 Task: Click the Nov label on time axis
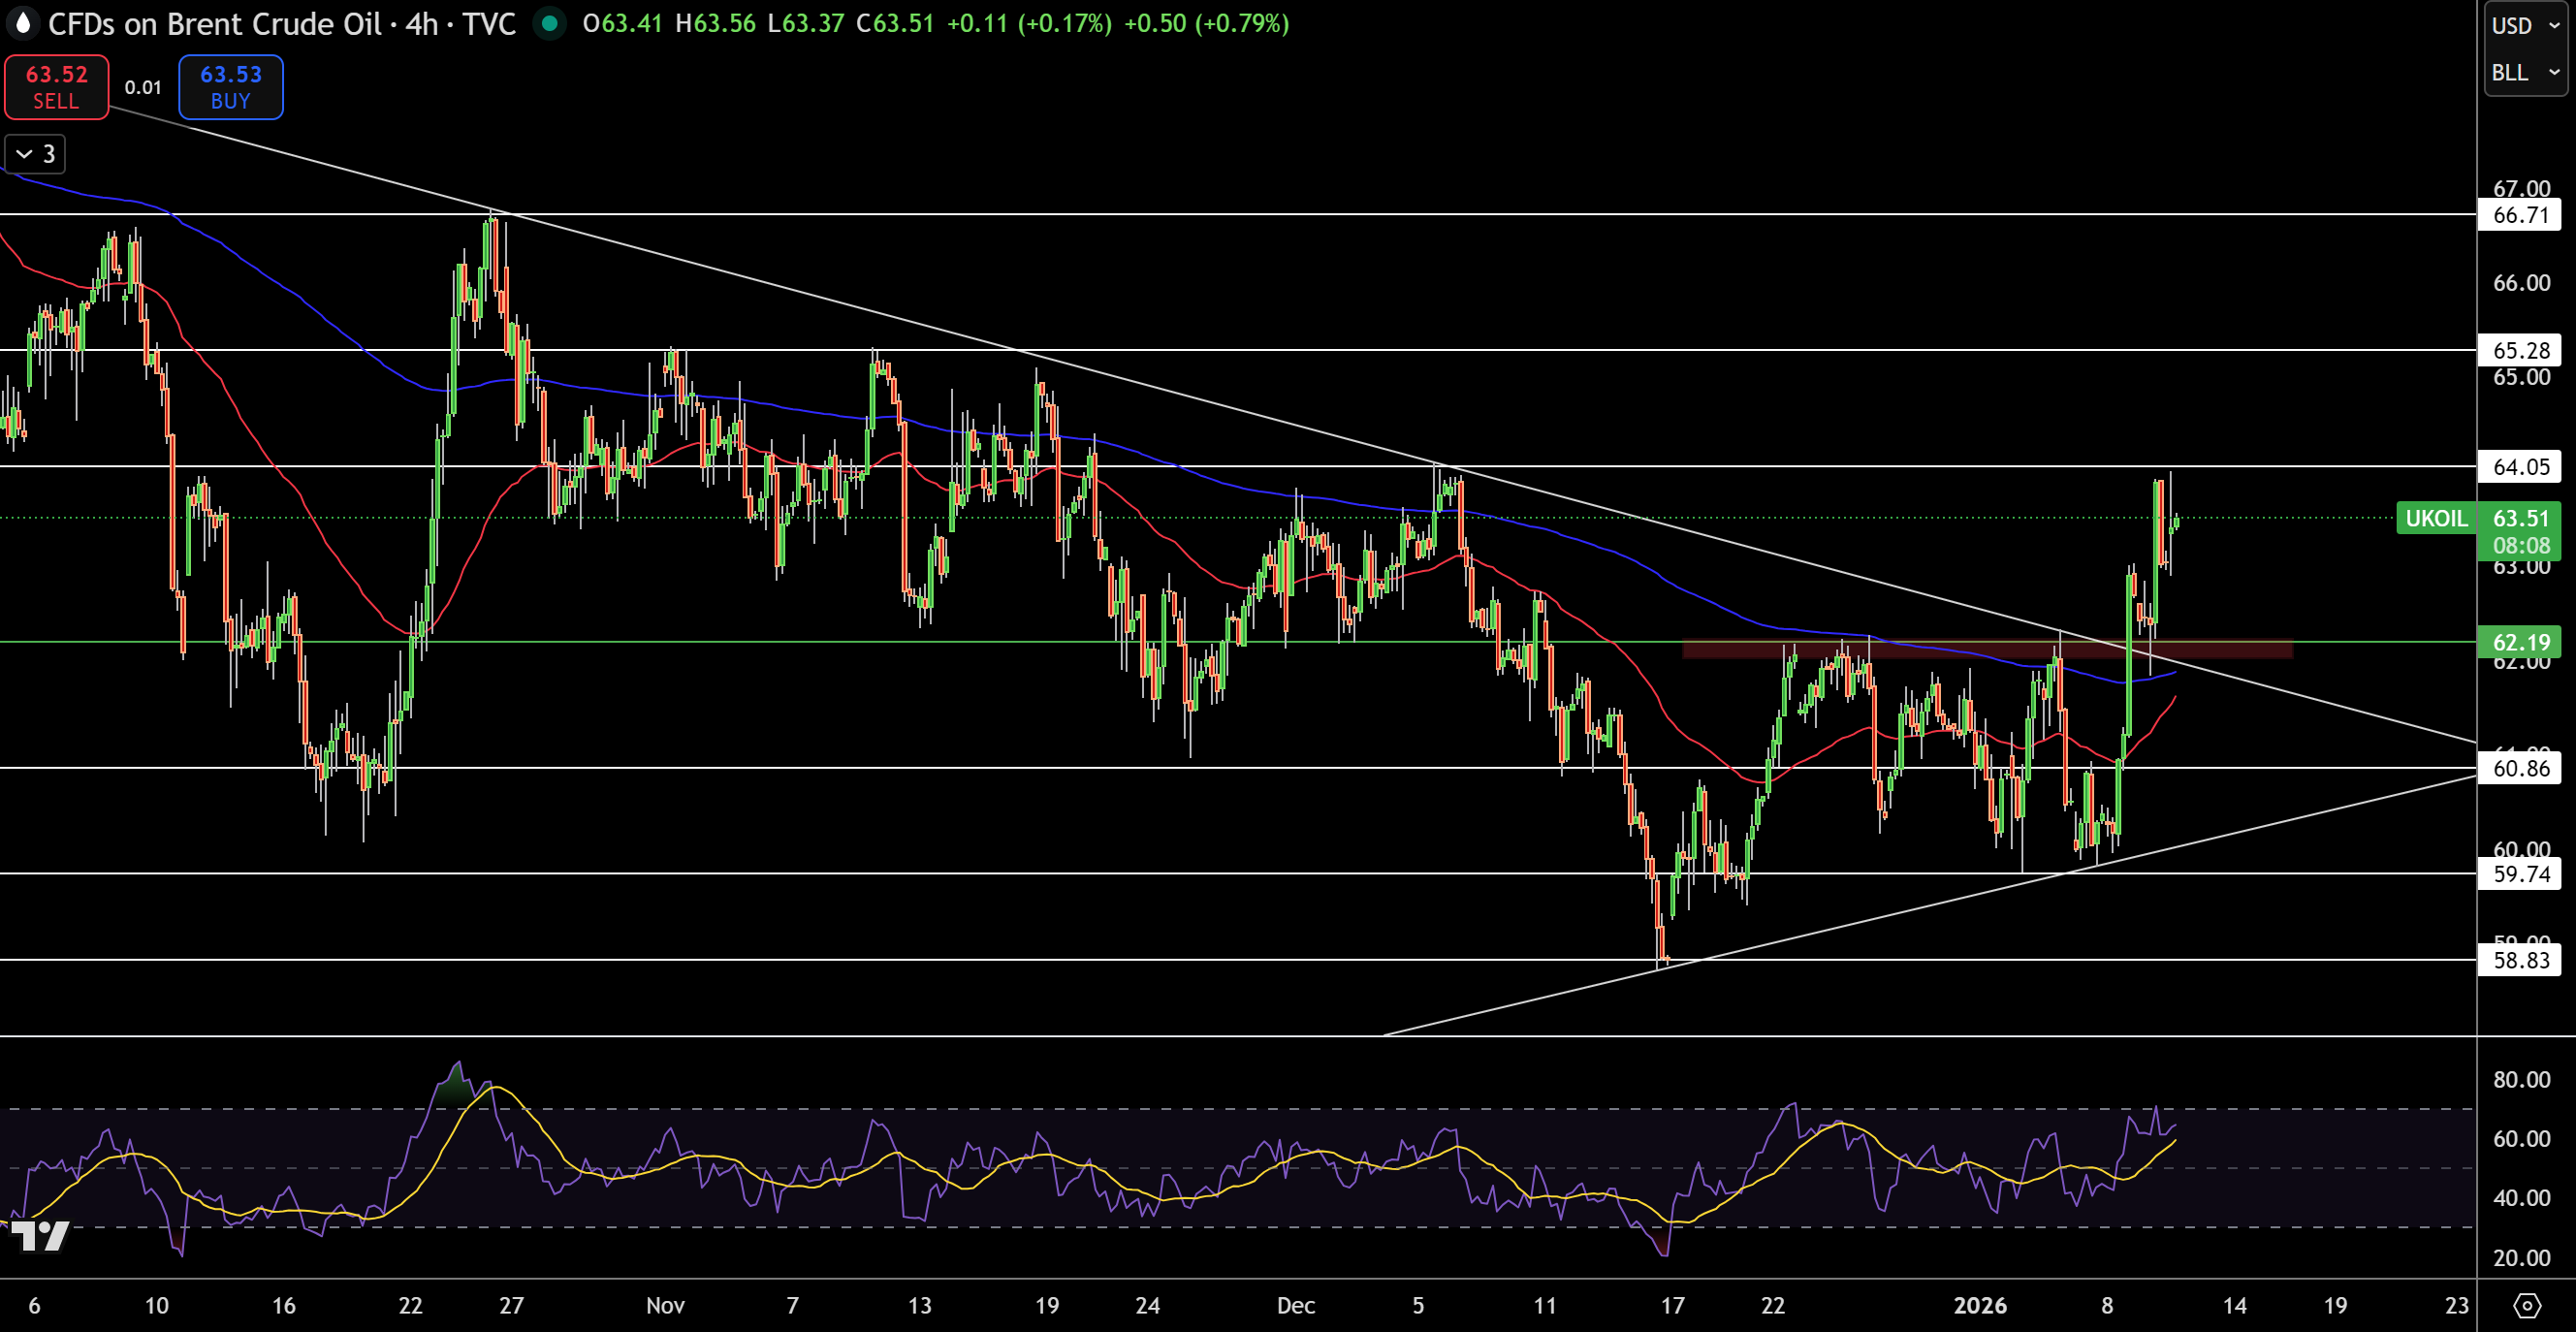665,1305
